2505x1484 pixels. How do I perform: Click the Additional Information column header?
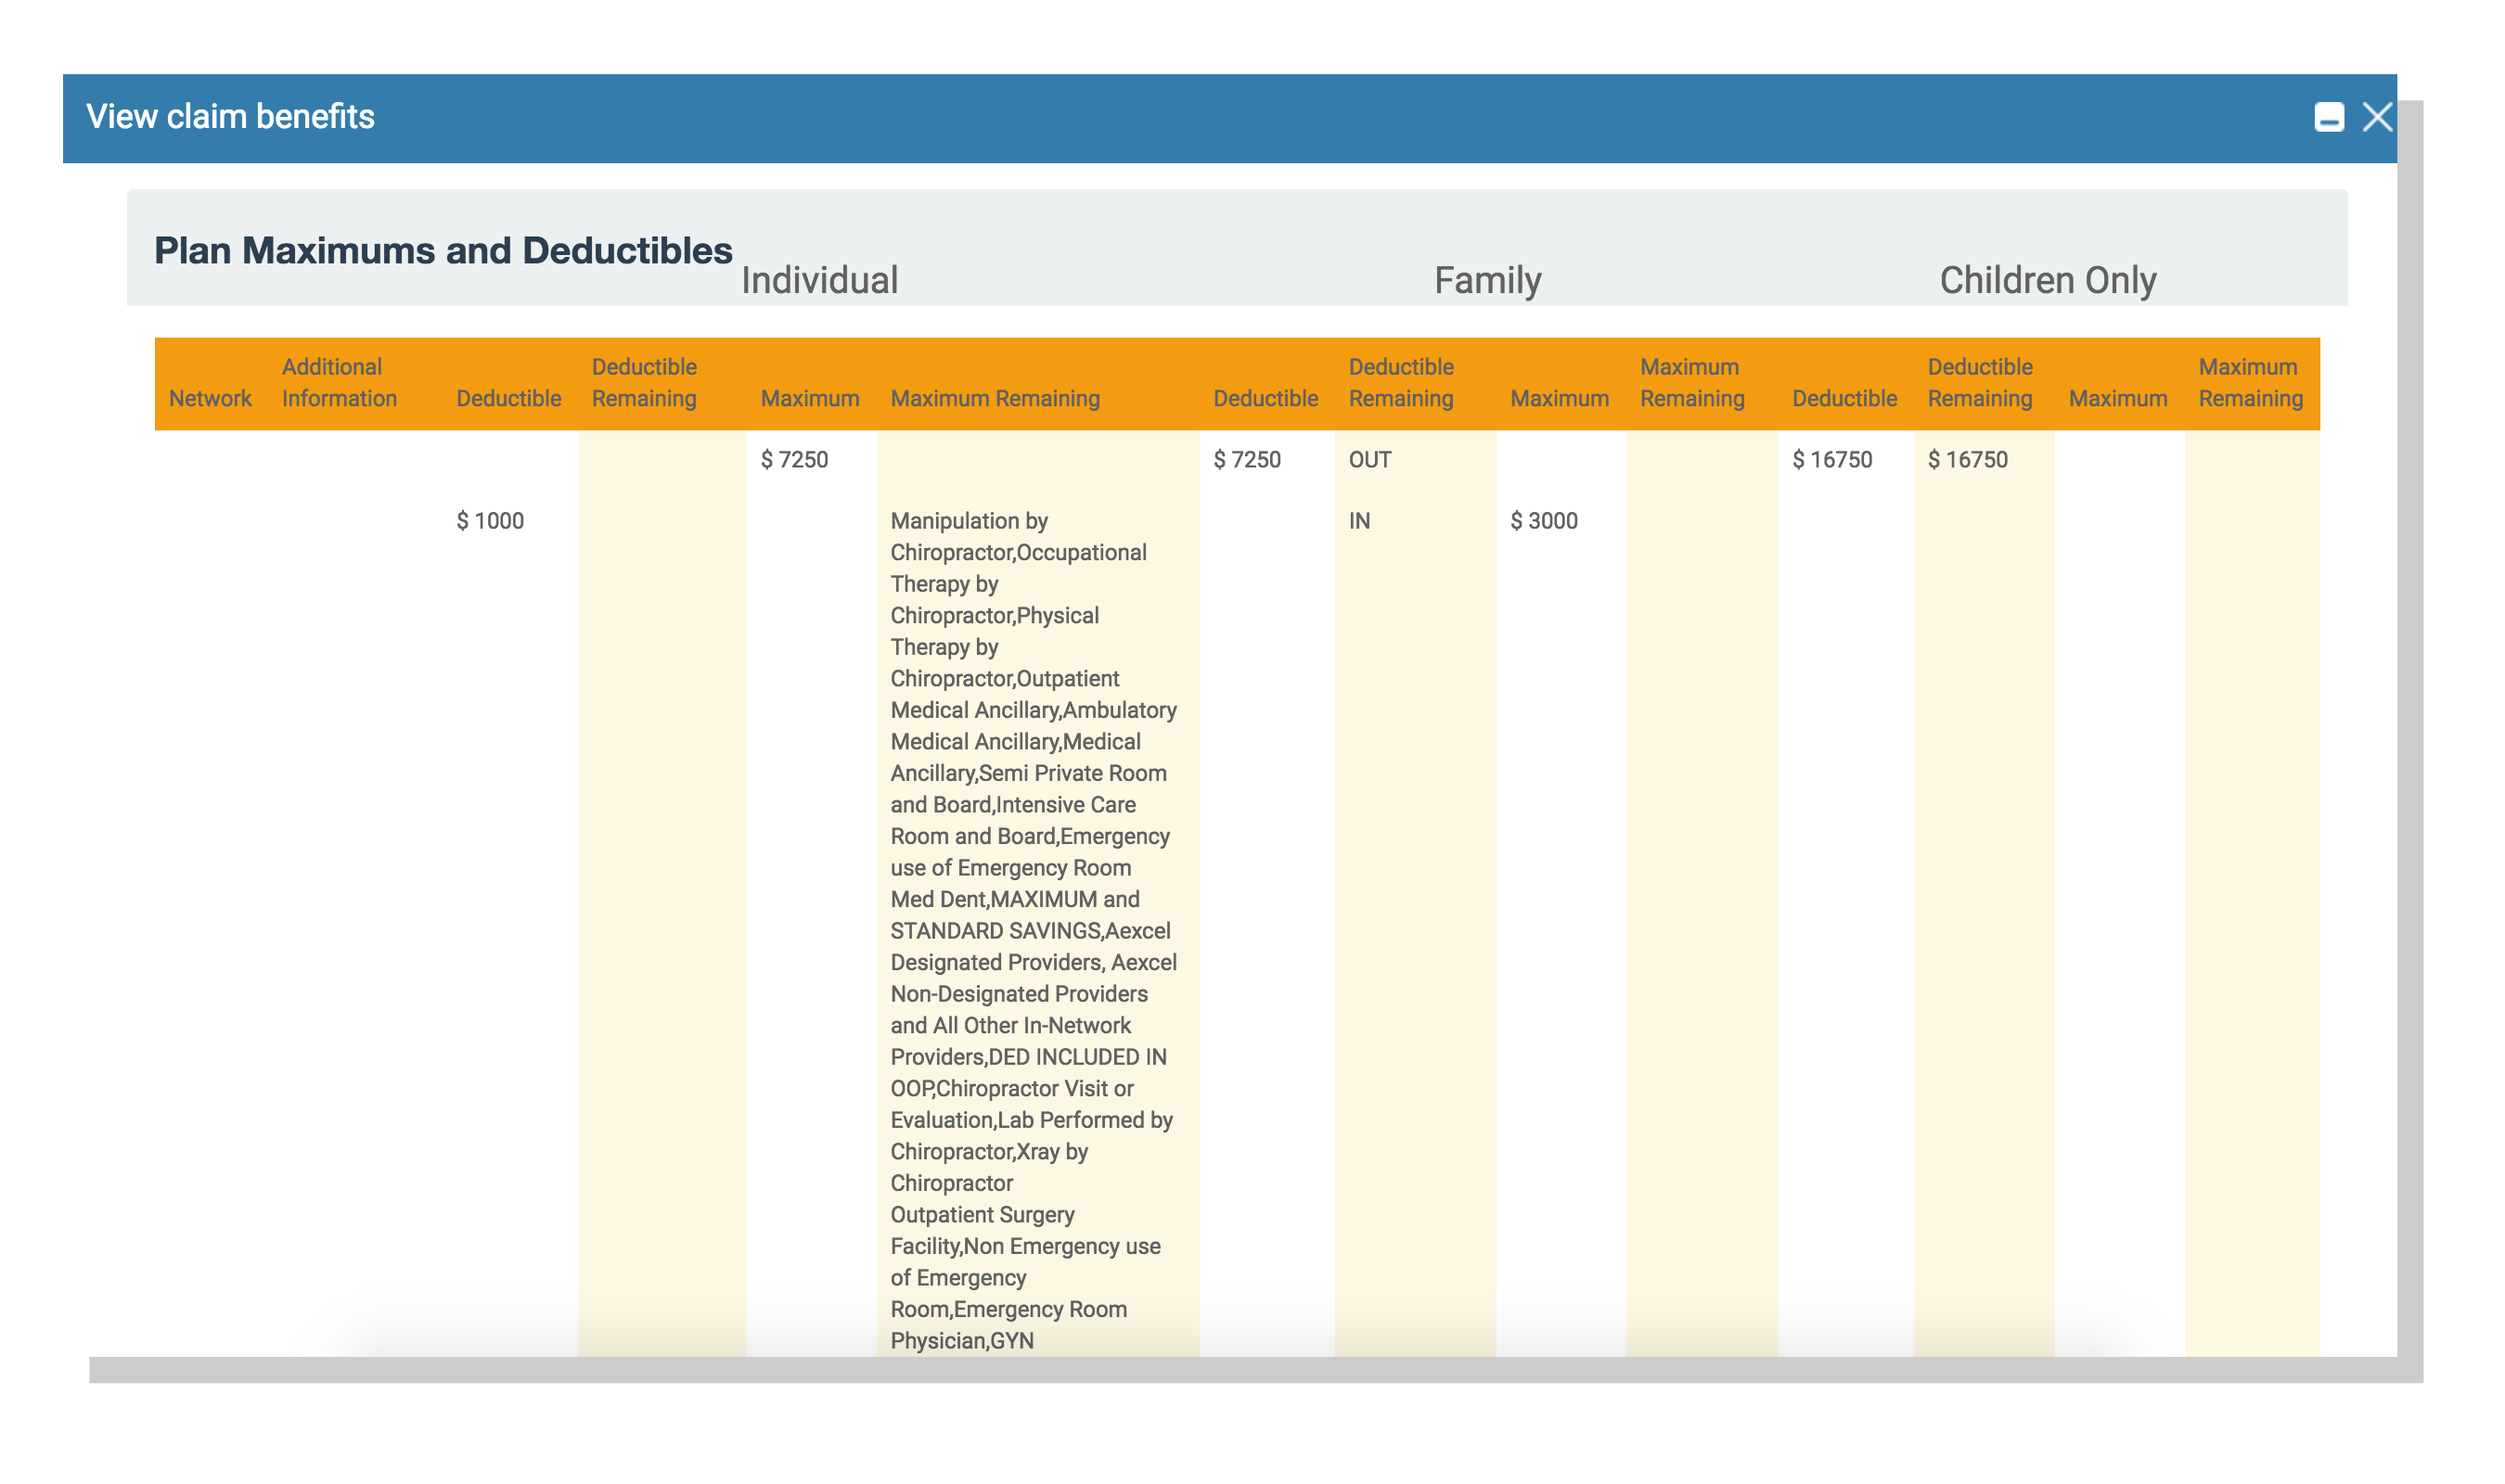pos(339,382)
